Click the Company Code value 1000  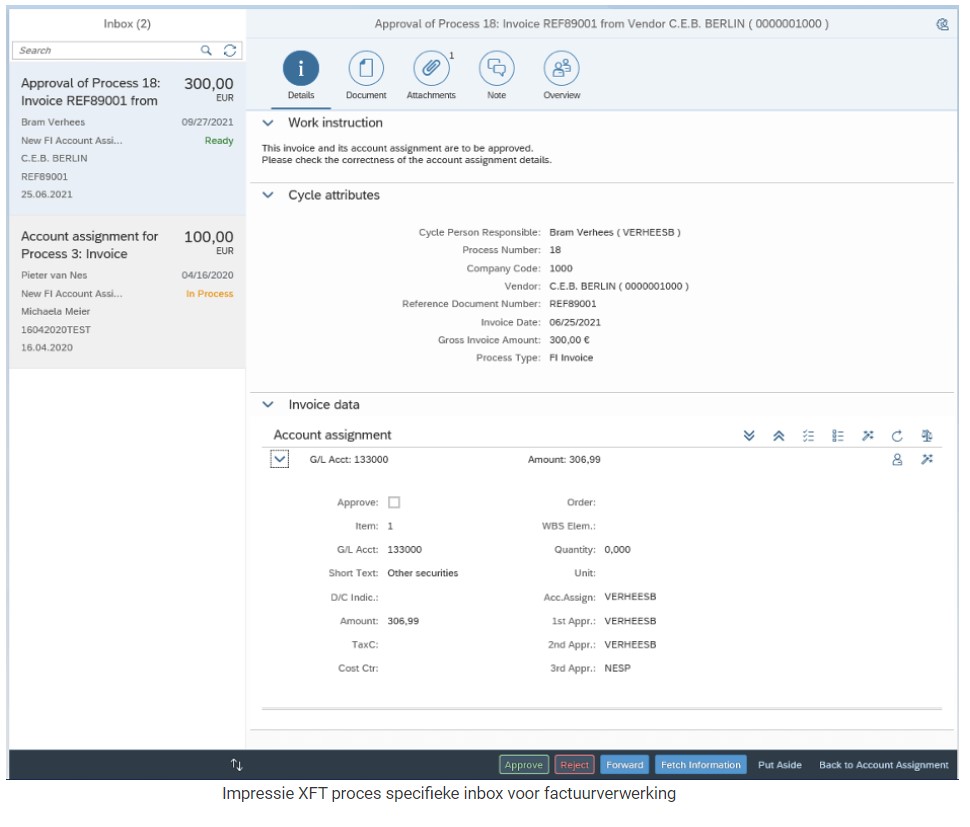pos(561,268)
